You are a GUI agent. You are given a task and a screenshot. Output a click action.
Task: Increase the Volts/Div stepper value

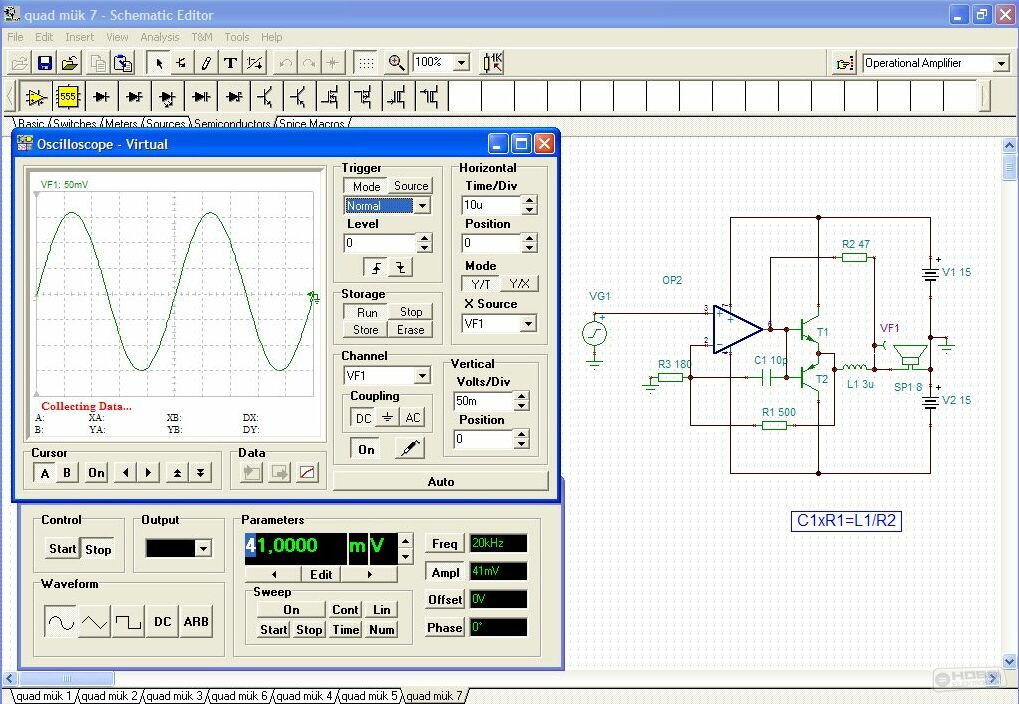point(521,396)
